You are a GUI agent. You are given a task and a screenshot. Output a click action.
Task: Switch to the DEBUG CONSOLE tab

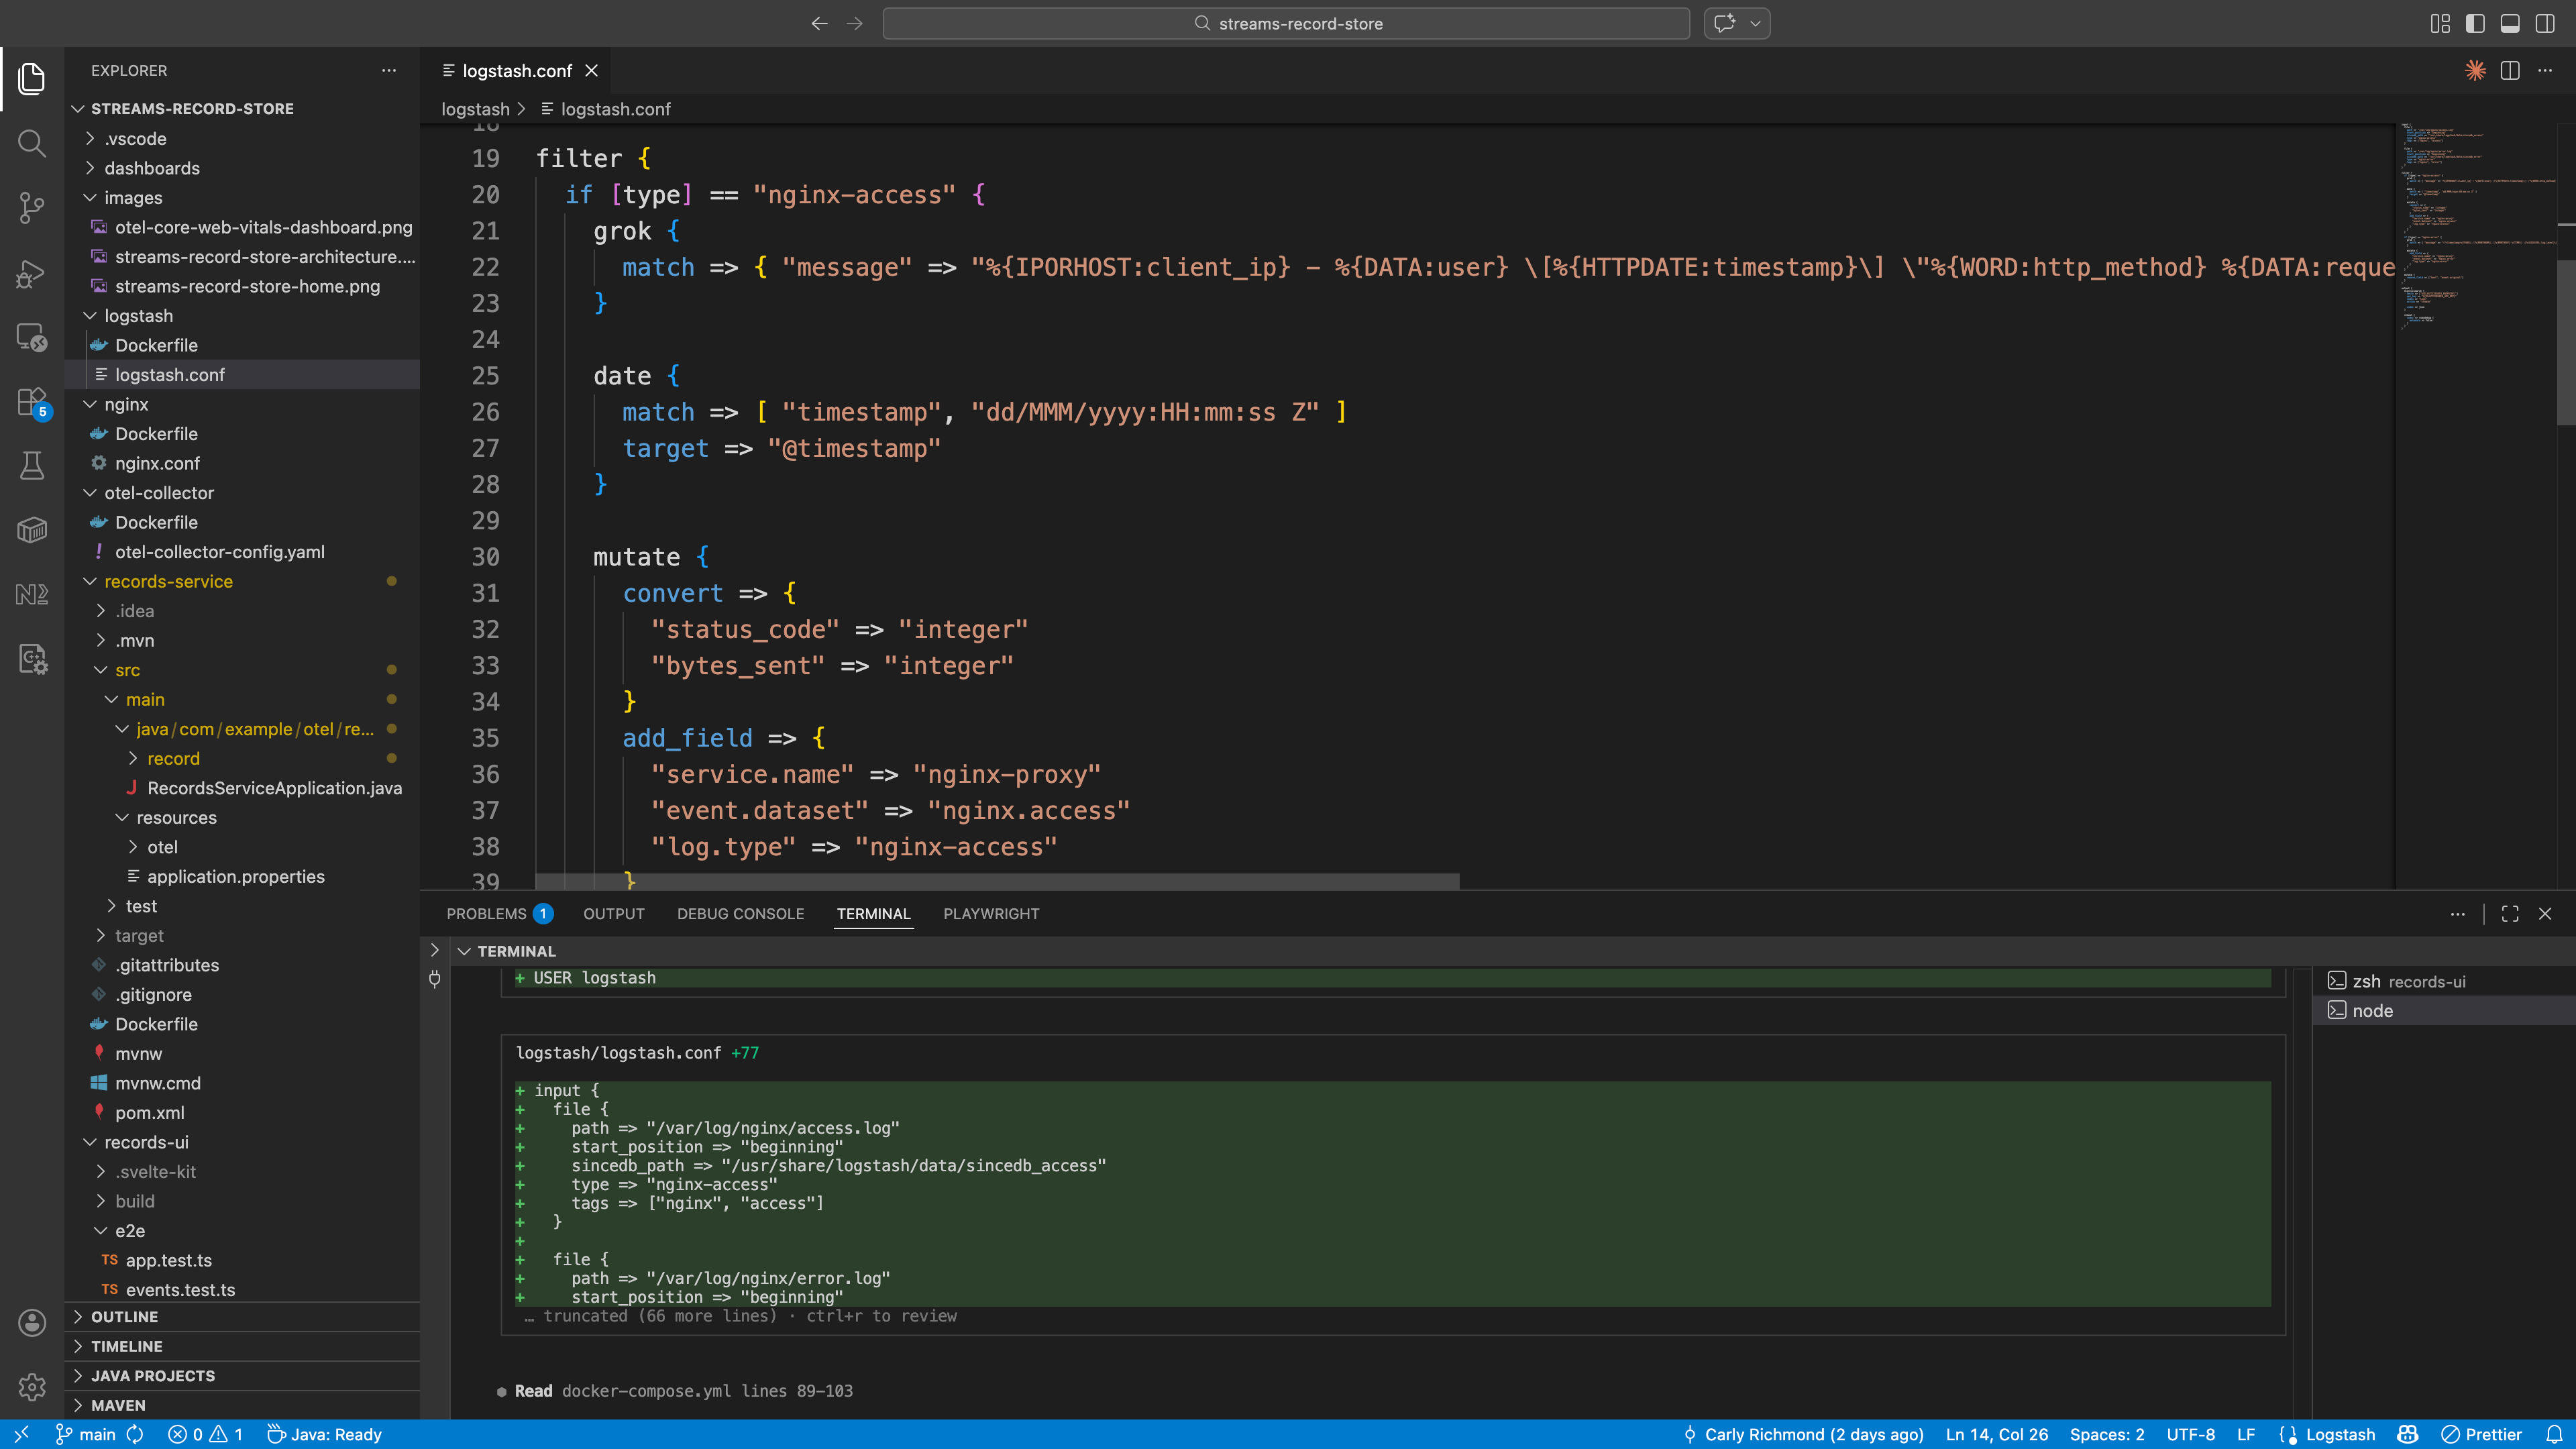(740, 914)
